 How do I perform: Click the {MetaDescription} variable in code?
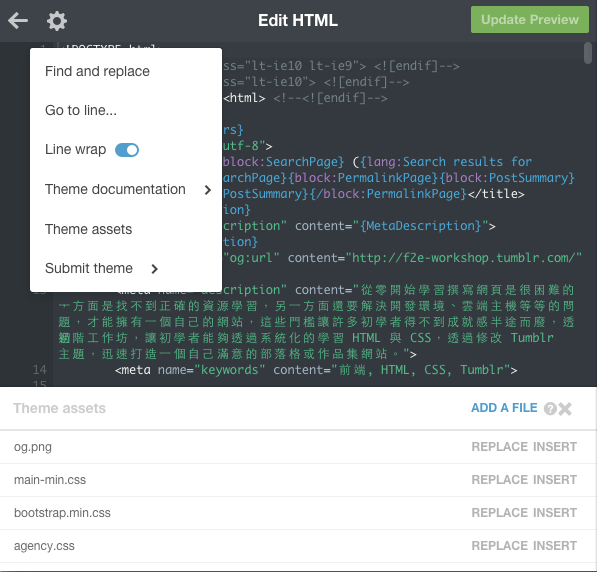point(420,226)
